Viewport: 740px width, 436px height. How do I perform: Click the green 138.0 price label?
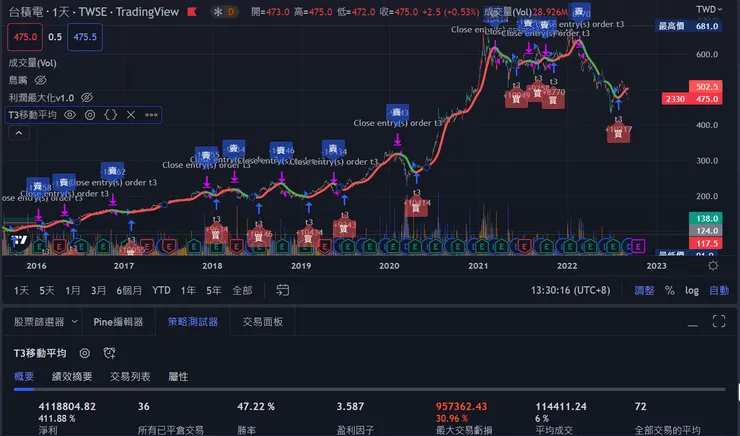(706, 218)
